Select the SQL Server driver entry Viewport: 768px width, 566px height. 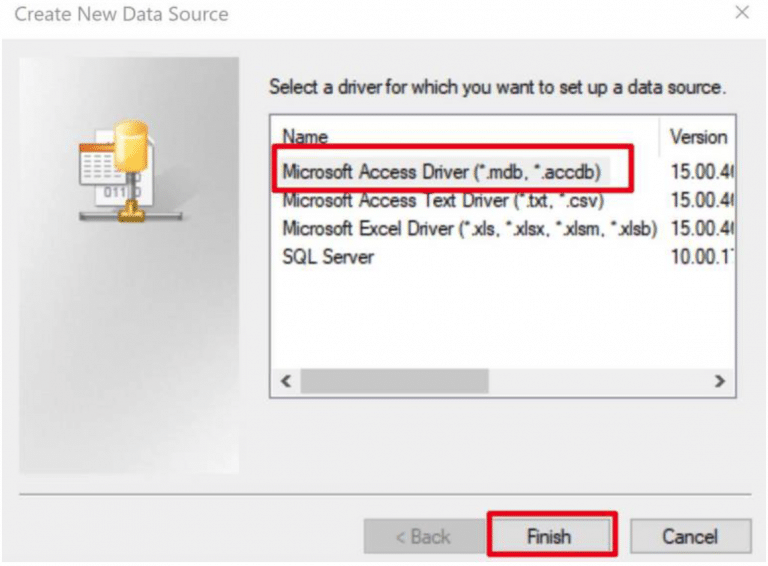[x=328, y=257]
